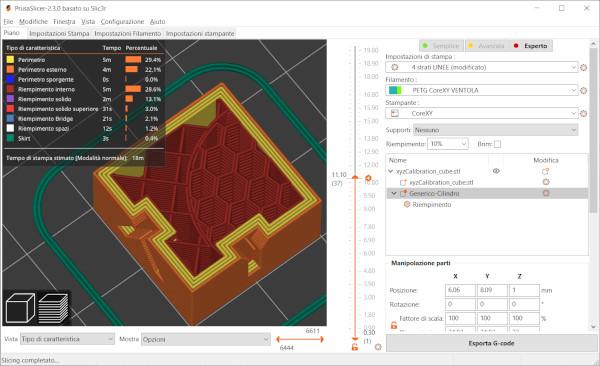
Task: Click the vertical layer slider top handle
Action: [355, 177]
